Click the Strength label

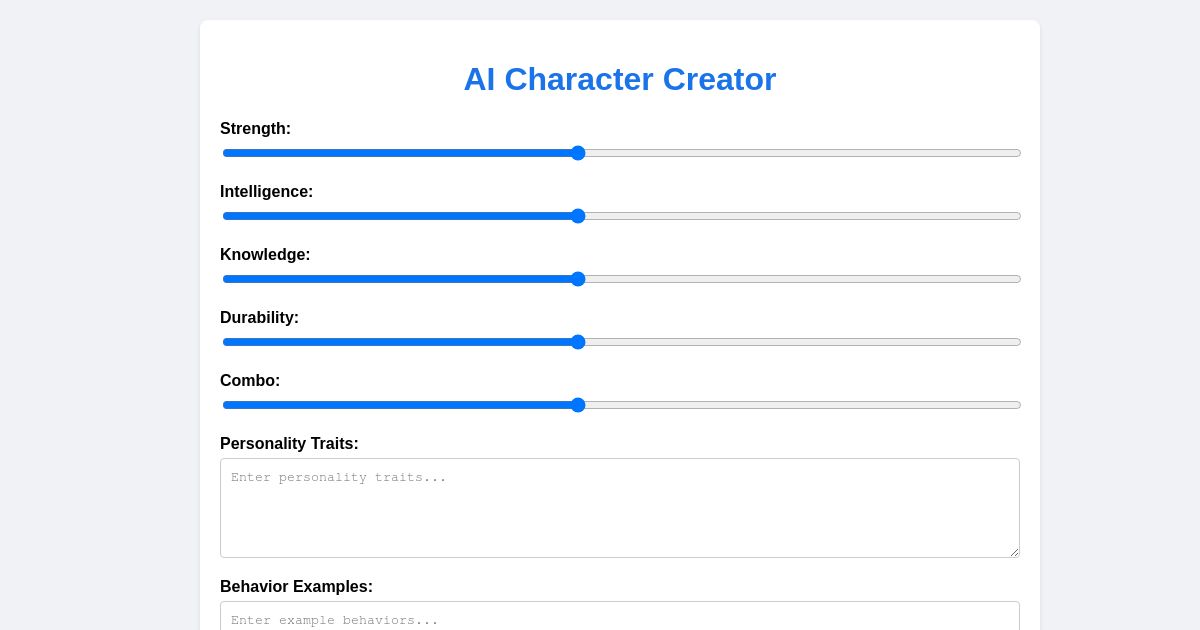coord(255,129)
